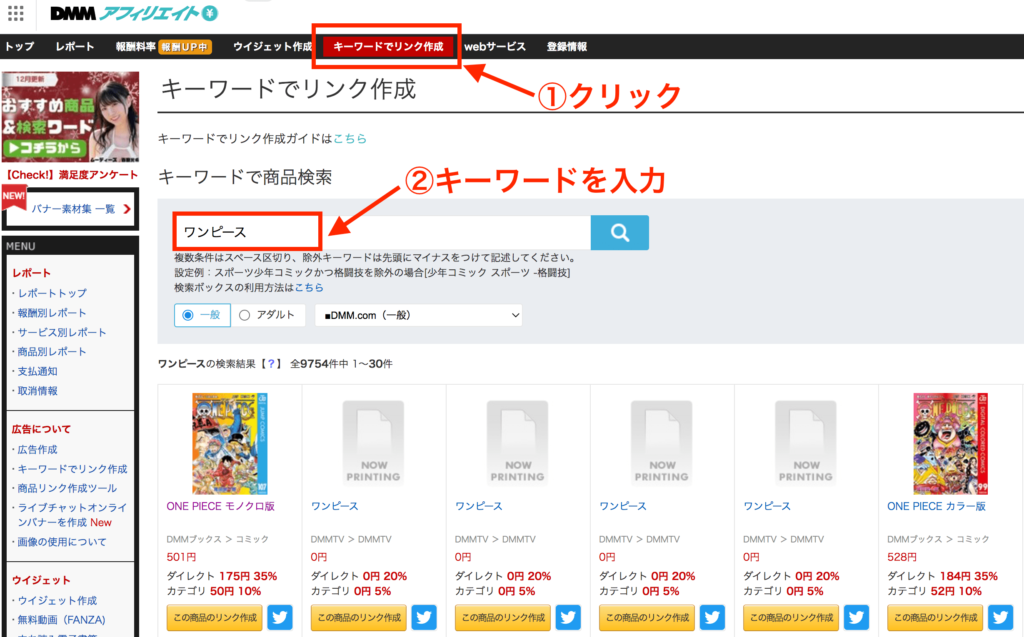
Task: Open second product NOW PRINTING placeholder image
Action: click(373, 443)
